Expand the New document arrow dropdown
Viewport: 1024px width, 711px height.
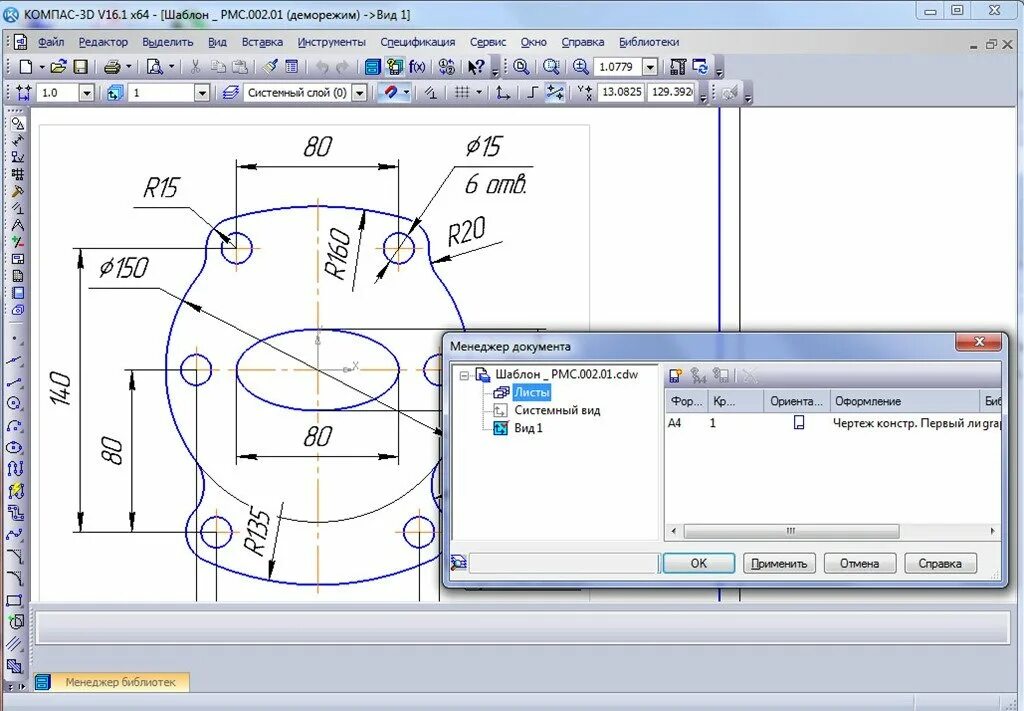pos(42,67)
